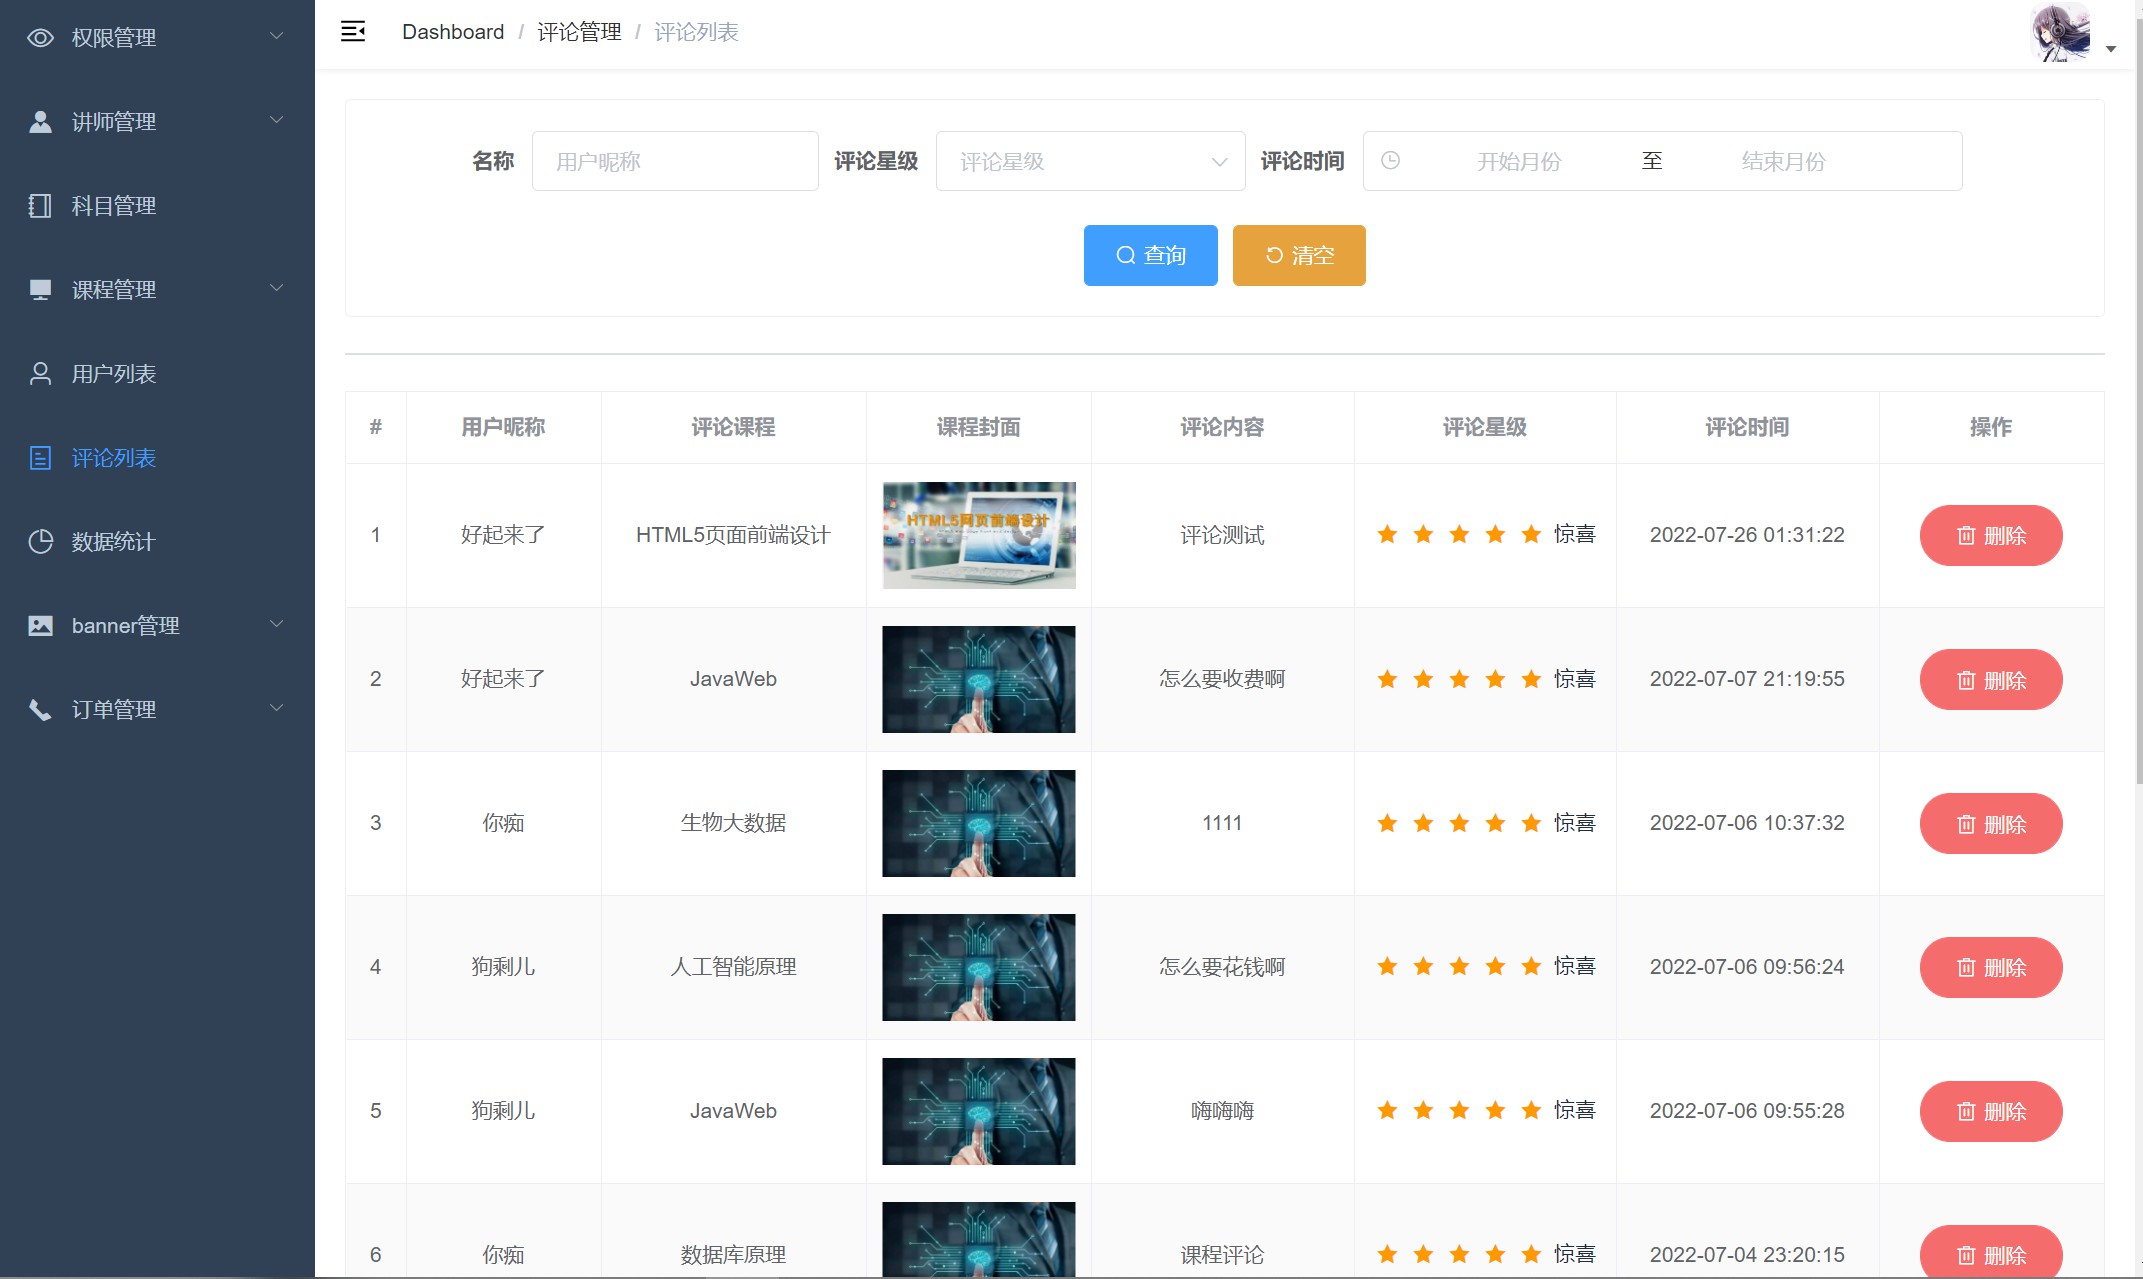Select 评论列表 in sidebar menu
The image size is (2143, 1279).
click(x=114, y=458)
